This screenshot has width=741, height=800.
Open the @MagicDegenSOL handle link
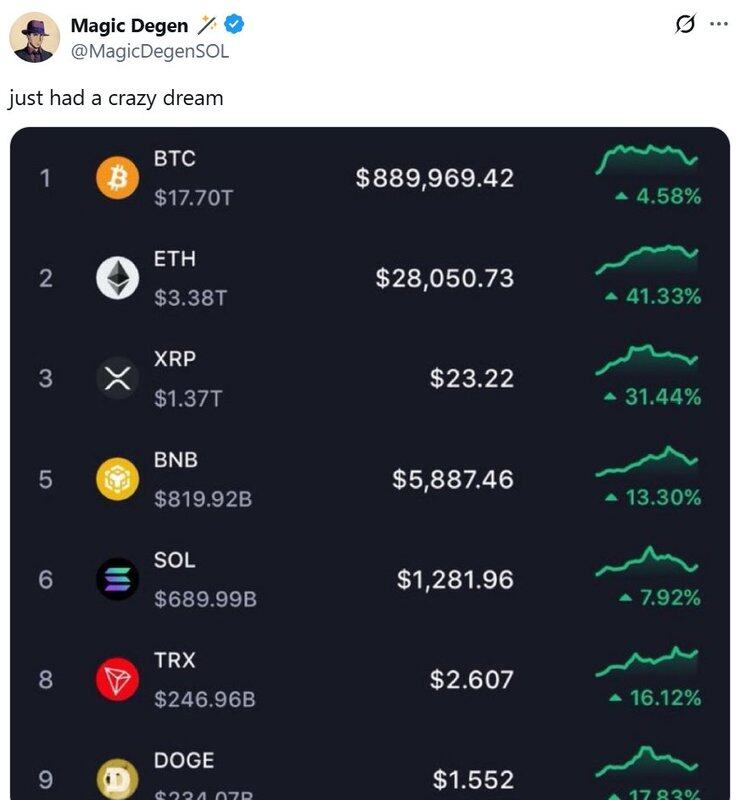[149, 50]
